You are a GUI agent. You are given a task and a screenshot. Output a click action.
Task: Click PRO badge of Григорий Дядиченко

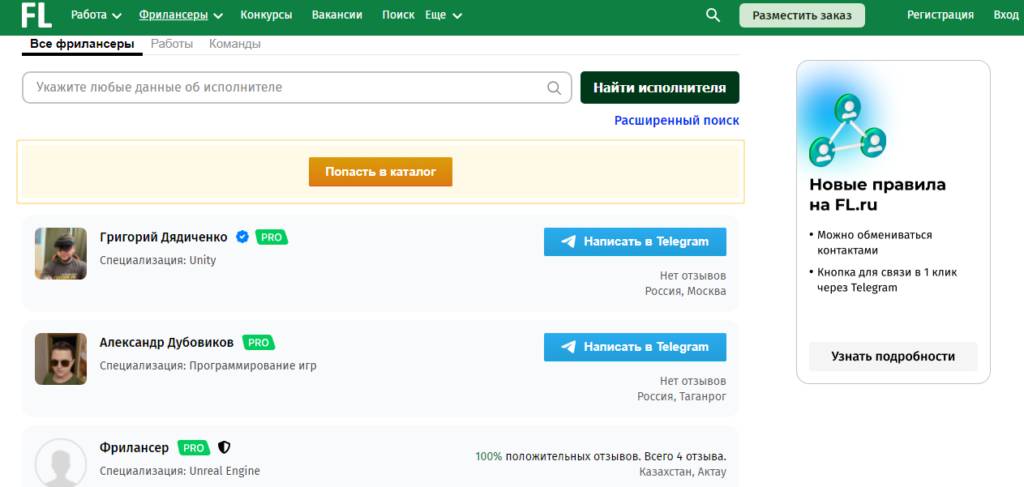pyautogui.click(x=272, y=237)
